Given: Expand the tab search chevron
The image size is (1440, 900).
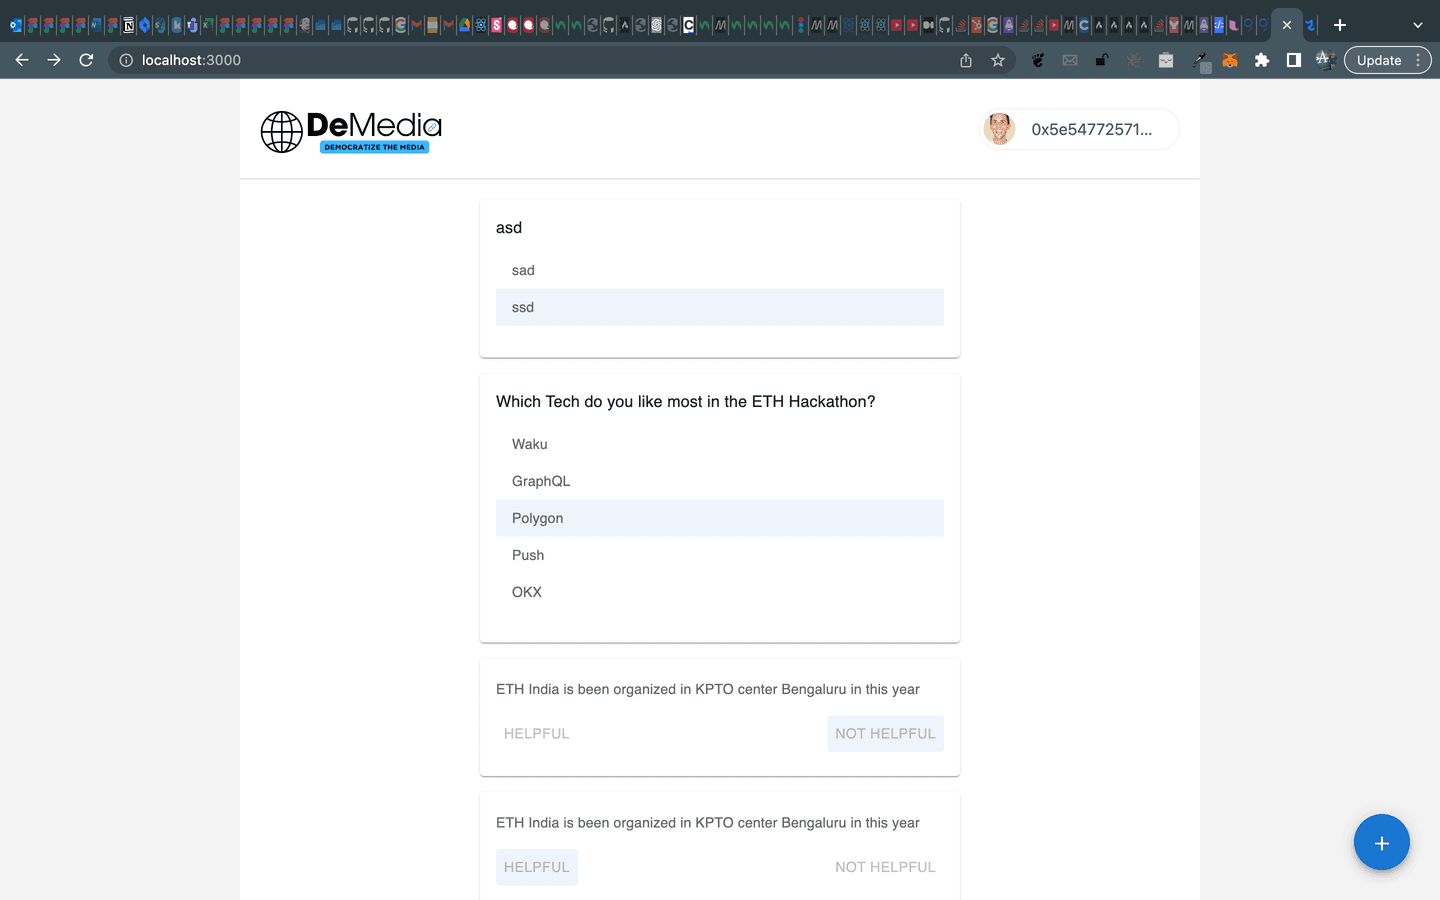Looking at the screenshot, I should coord(1417,25).
